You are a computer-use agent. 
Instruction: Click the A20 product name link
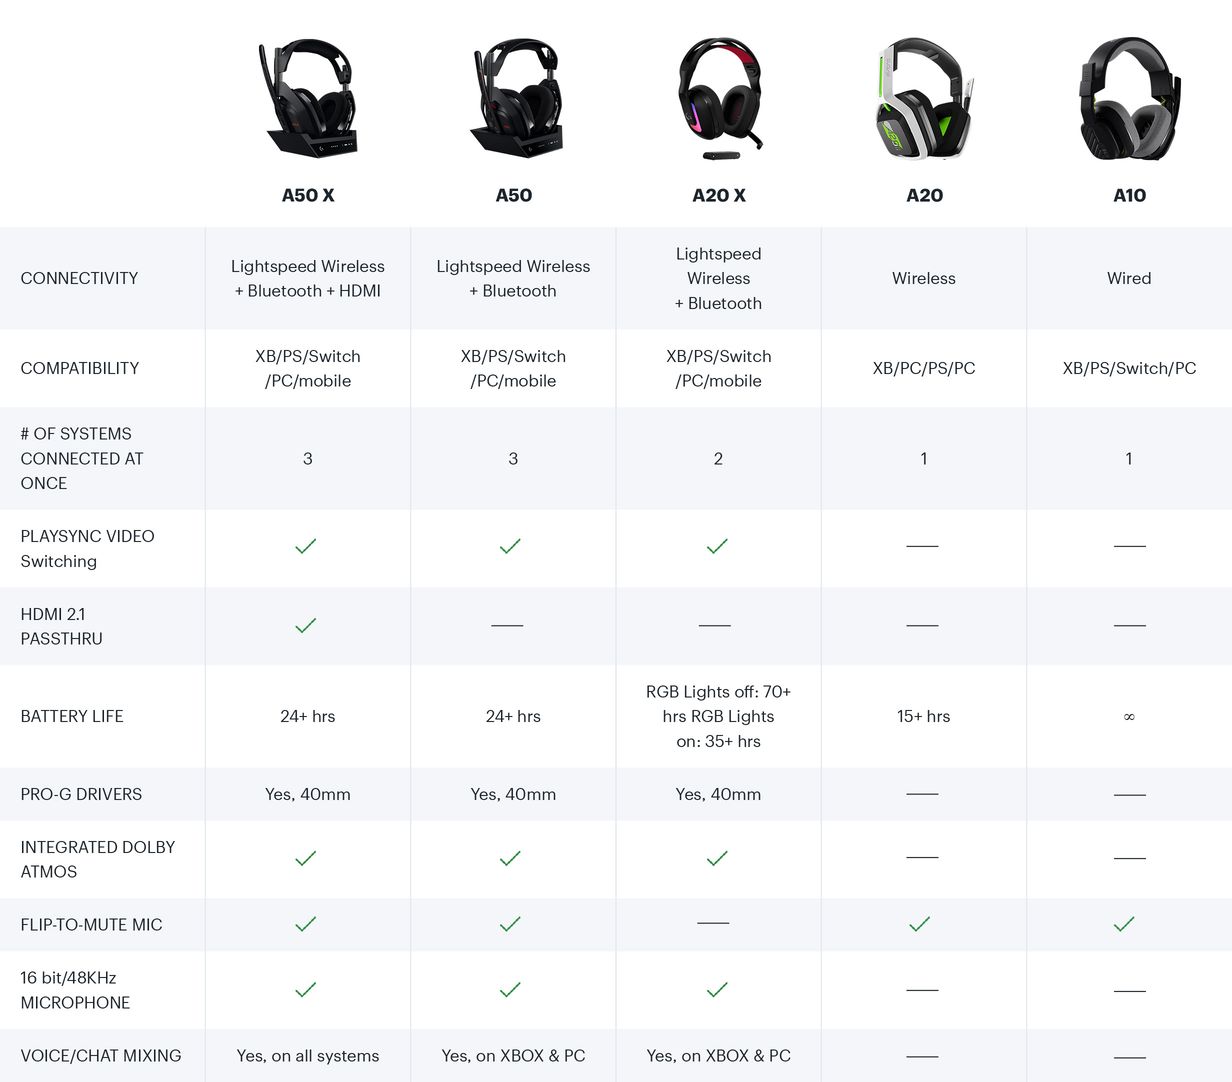point(924,195)
